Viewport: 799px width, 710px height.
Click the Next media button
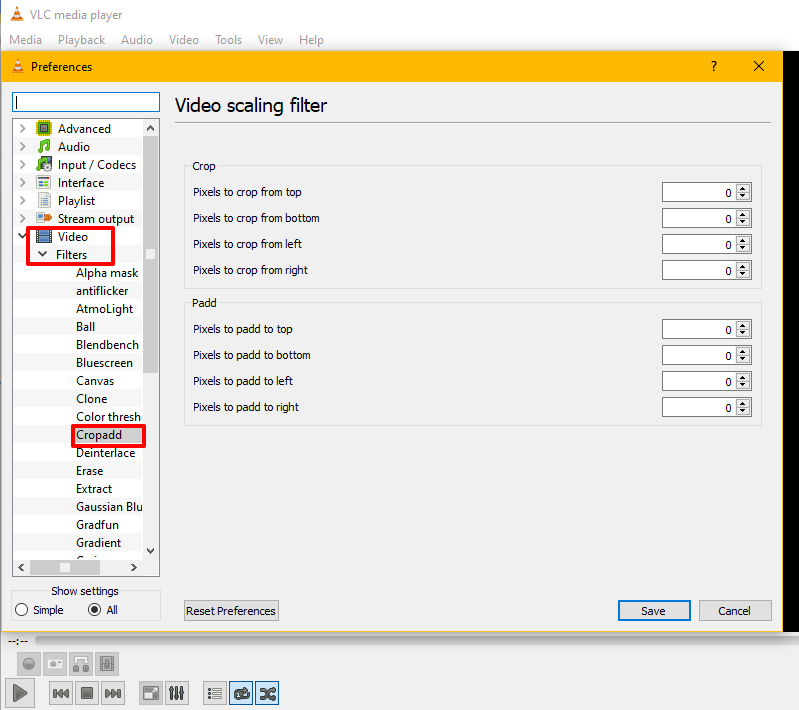click(x=113, y=693)
